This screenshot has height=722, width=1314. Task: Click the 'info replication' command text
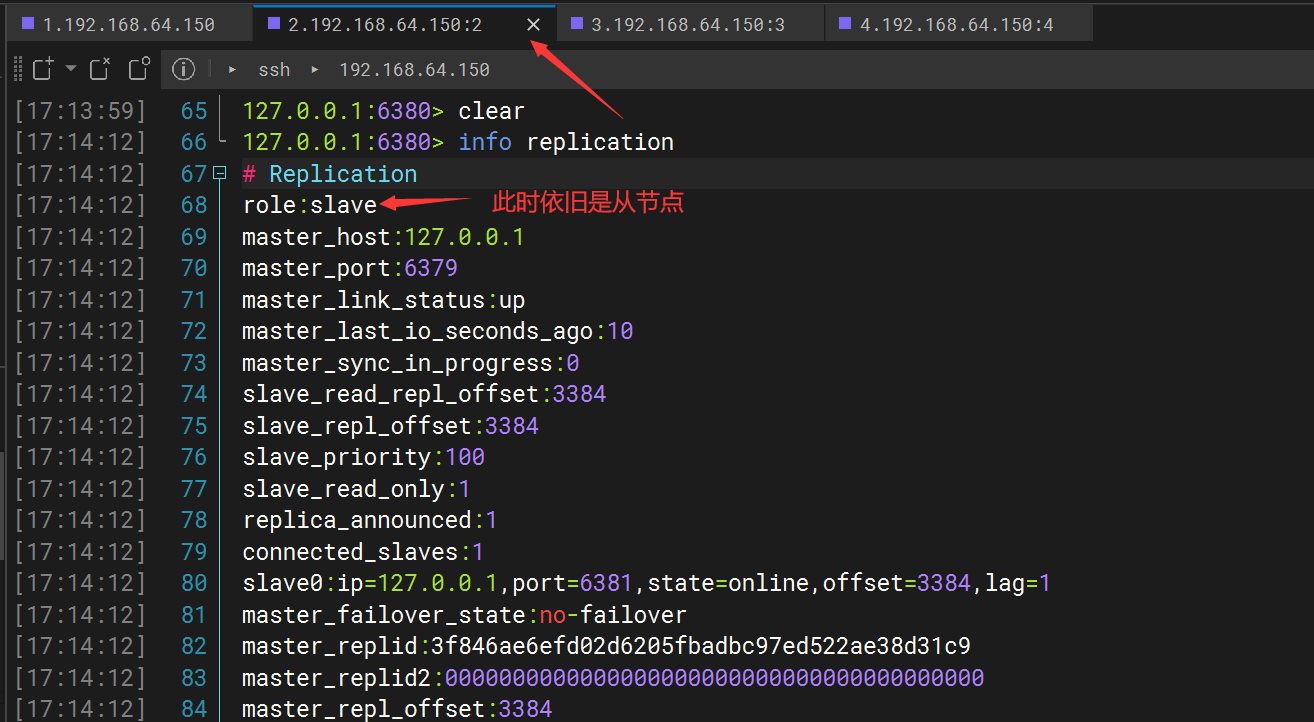[566, 142]
